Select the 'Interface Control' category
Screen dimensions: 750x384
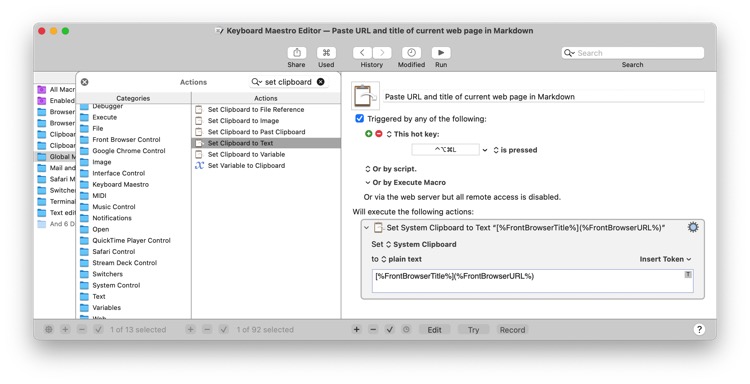pyautogui.click(x=133, y=173)
